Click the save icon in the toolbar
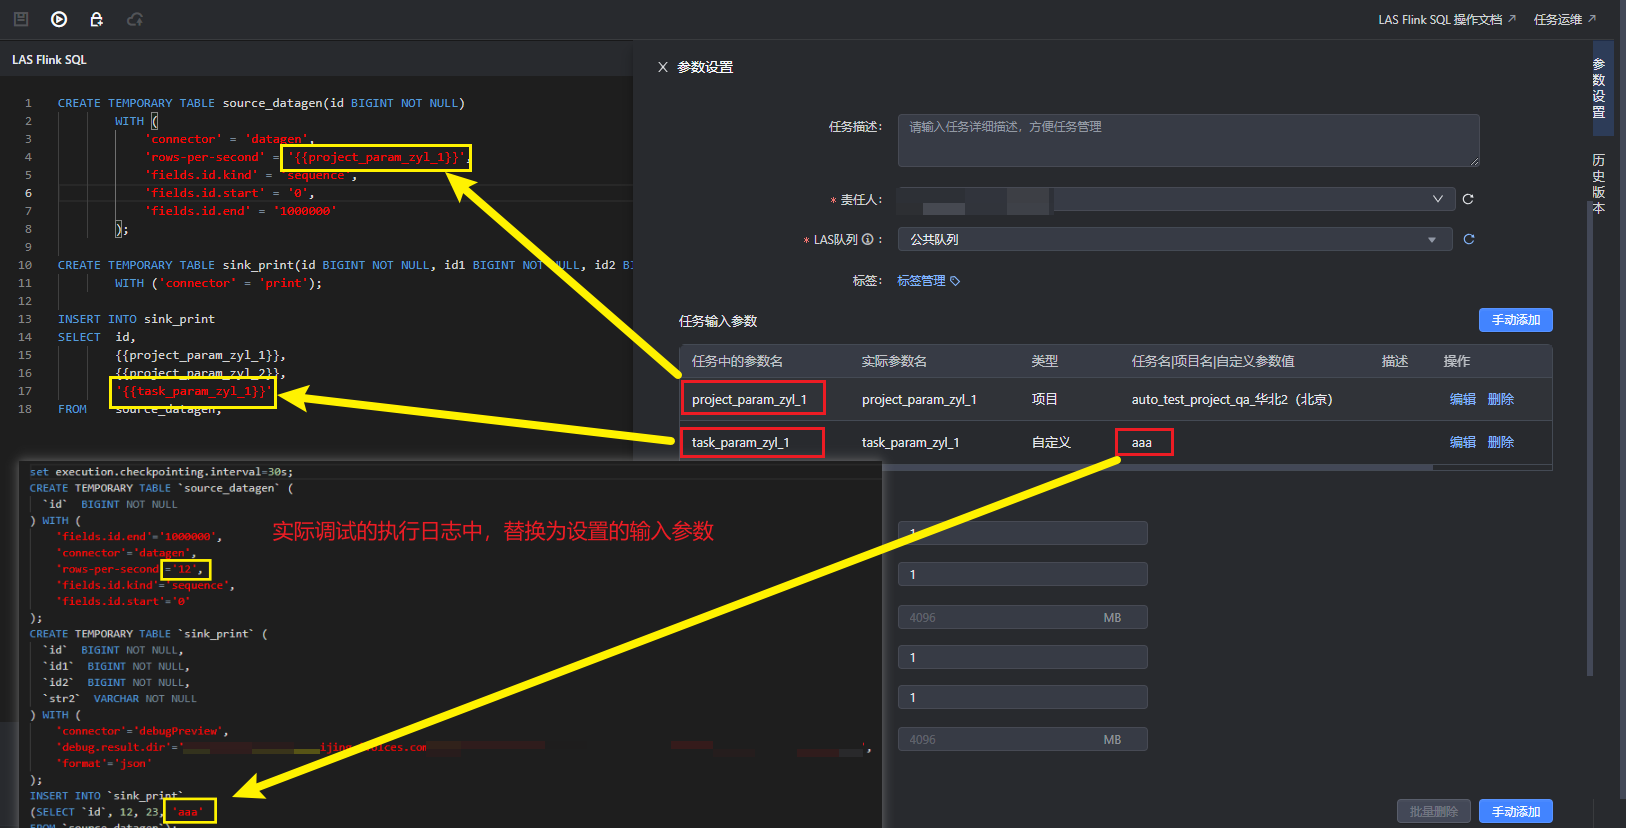Viewport: 1626px width, 828px height. [x=21, y=19]
